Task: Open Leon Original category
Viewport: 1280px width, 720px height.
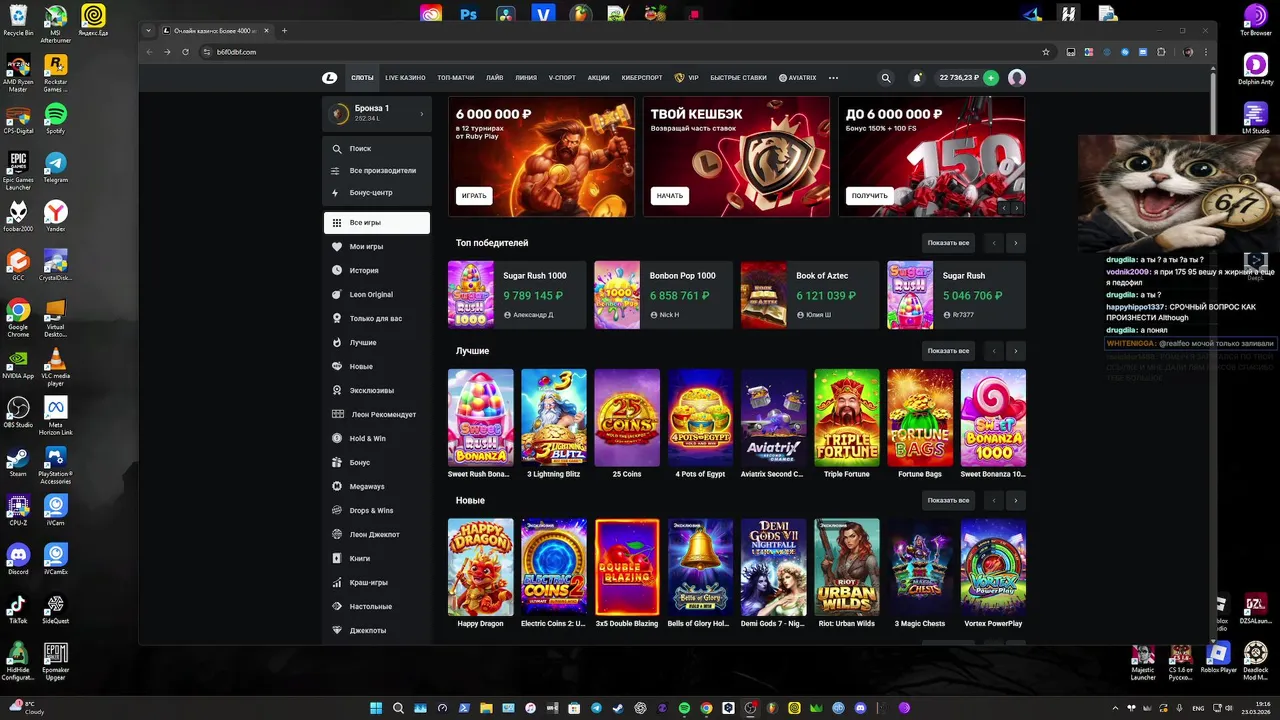Action: coord(377,294)
